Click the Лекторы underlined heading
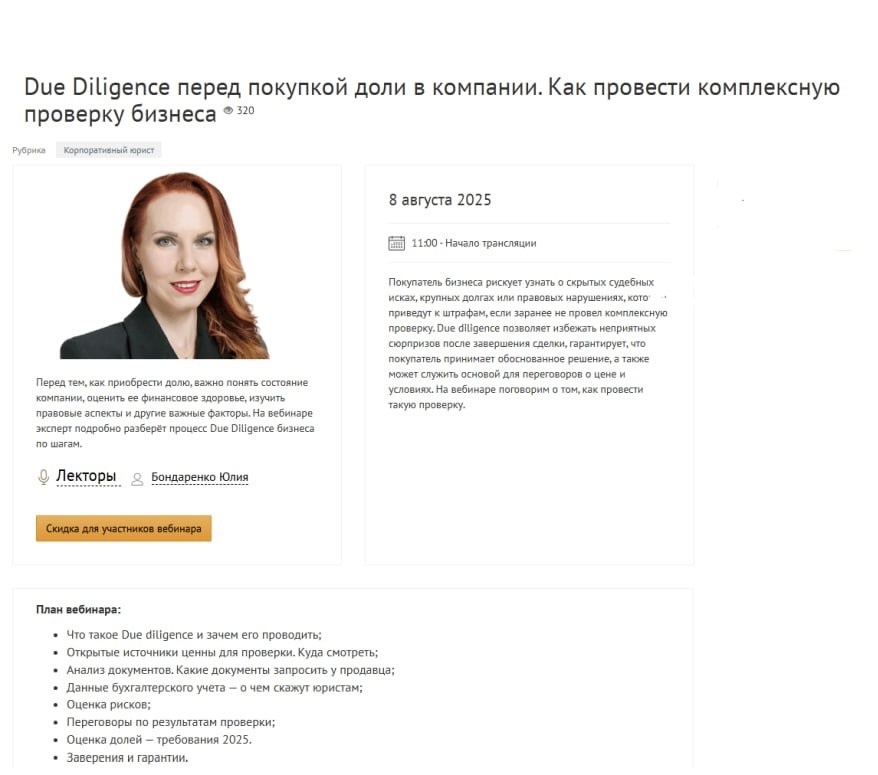This screenshot has height=775, width=878. (x=86, y=476)
